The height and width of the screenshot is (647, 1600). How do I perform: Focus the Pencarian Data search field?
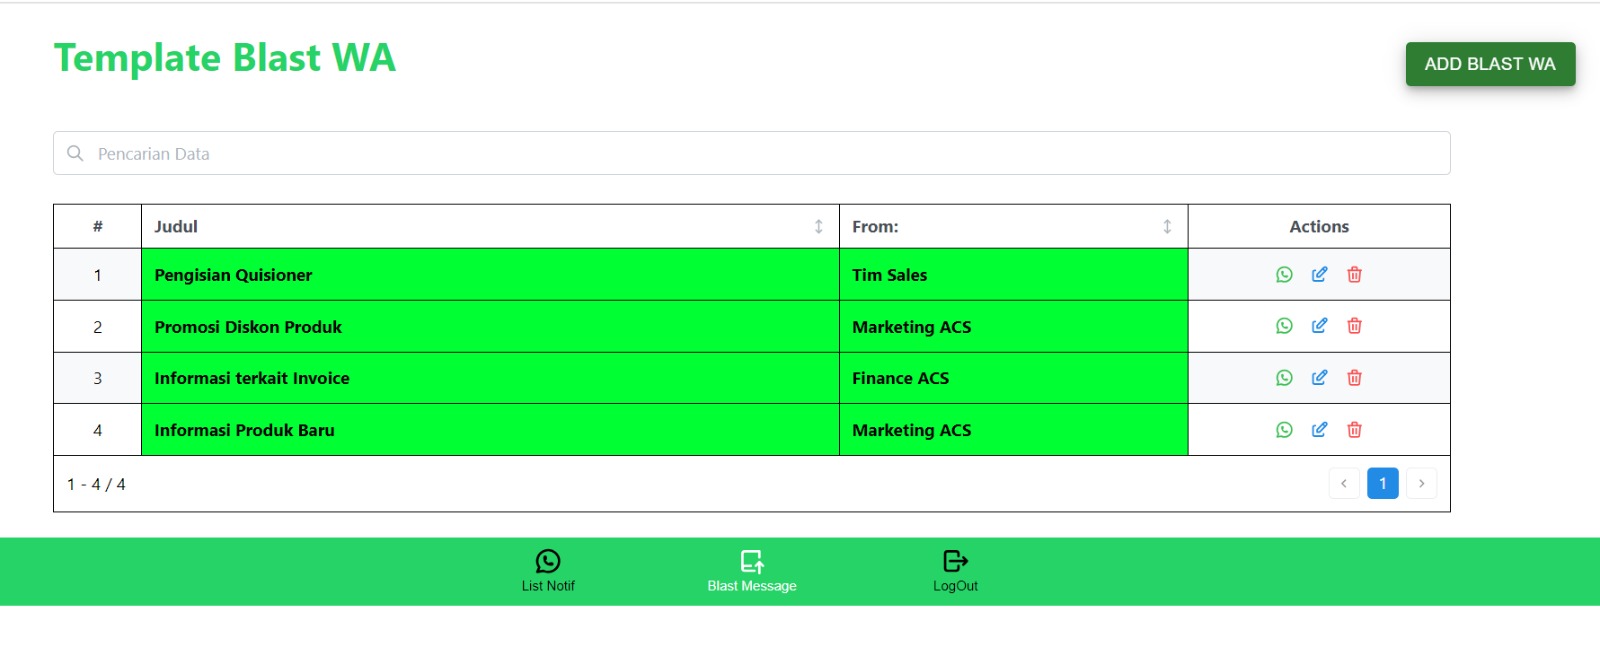pyautogui.click(x=750, y=154)
